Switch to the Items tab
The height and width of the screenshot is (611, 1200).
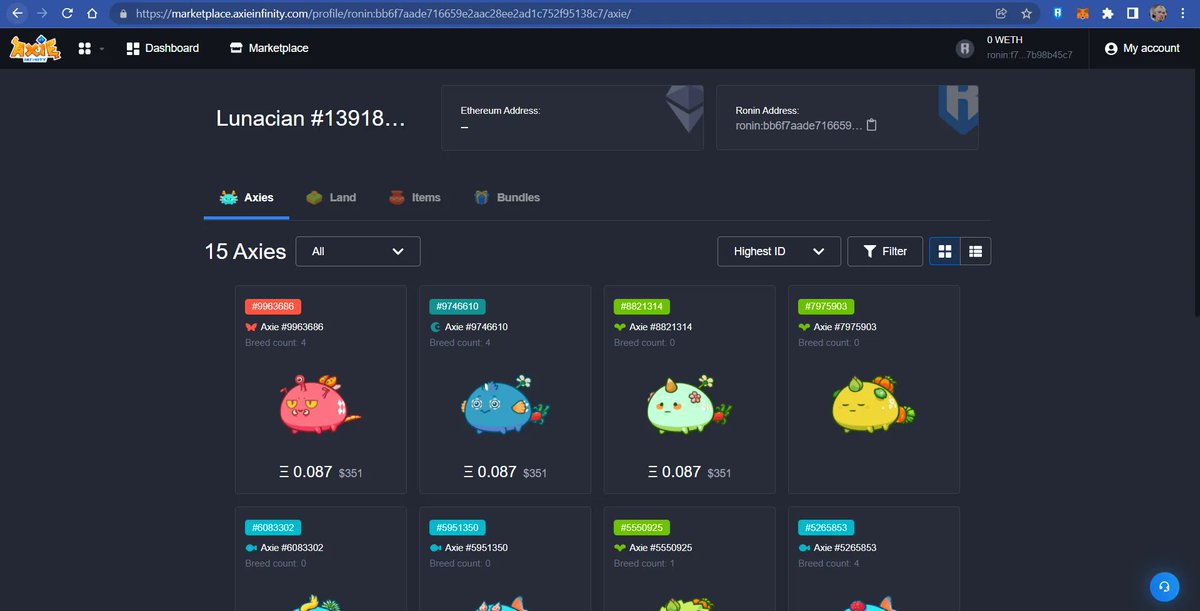pos(414,197)
